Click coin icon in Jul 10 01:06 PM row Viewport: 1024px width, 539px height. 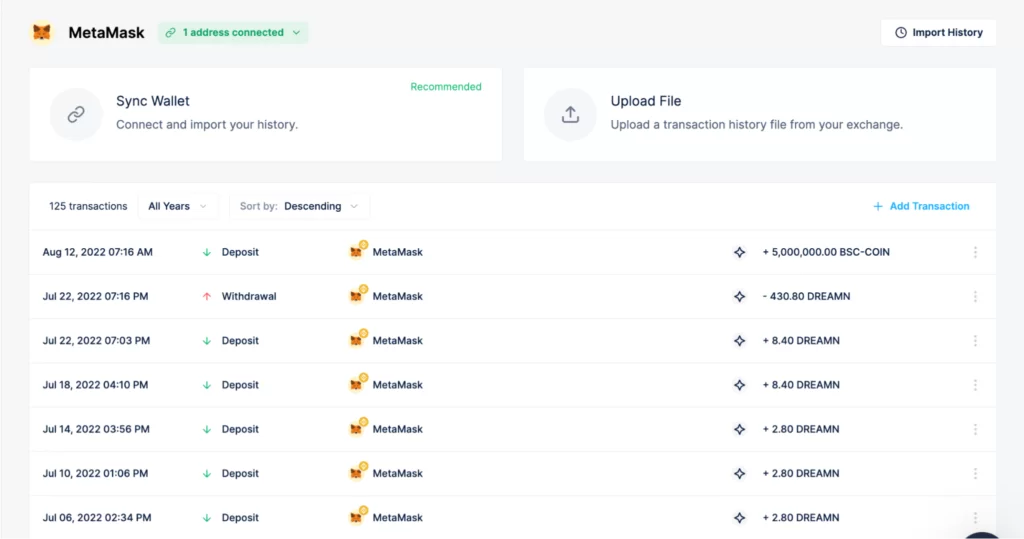[x=739, y=474]
